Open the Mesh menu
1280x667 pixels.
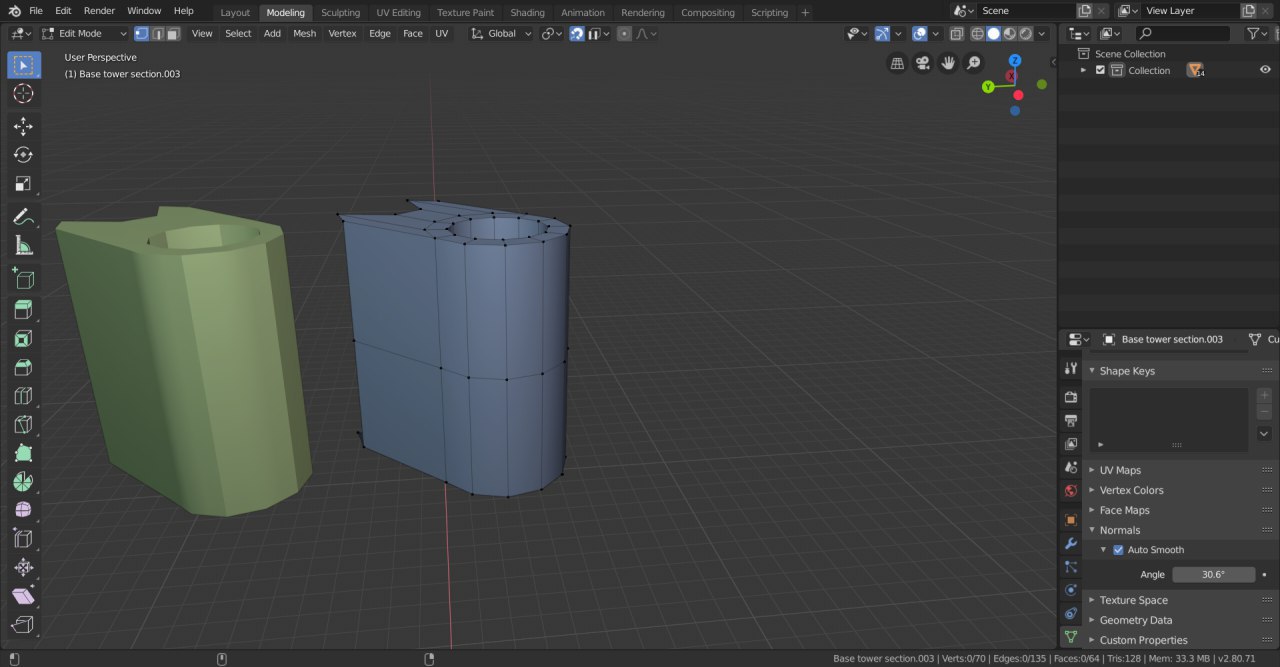tap(304, 33)
